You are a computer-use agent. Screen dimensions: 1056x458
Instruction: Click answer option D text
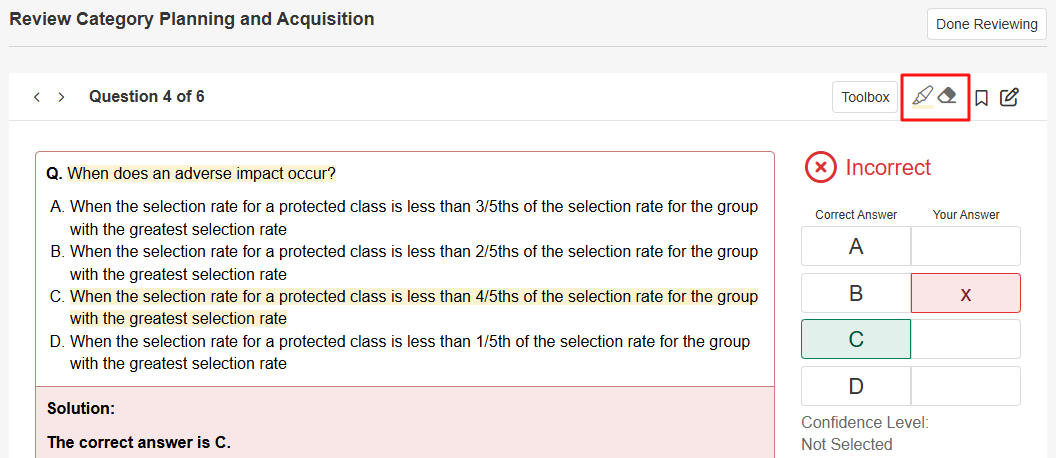(x=409, y=342)
